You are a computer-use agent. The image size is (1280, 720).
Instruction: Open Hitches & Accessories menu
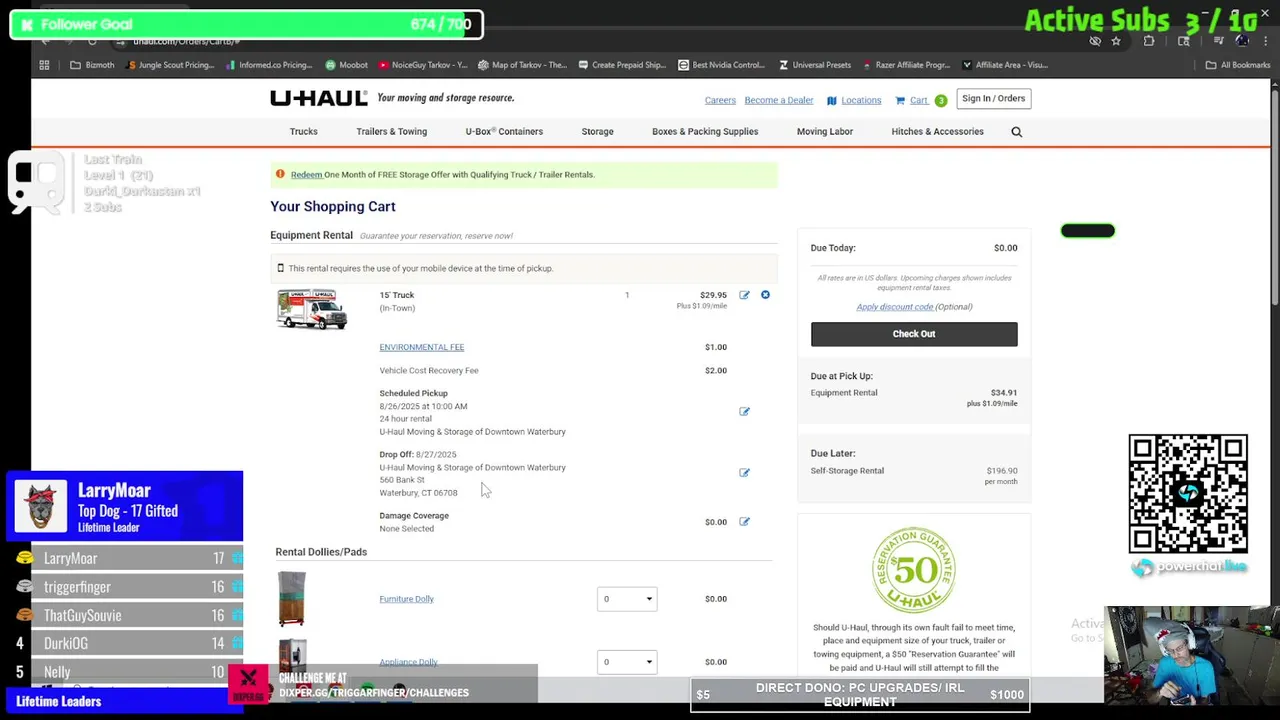[937, 131]
